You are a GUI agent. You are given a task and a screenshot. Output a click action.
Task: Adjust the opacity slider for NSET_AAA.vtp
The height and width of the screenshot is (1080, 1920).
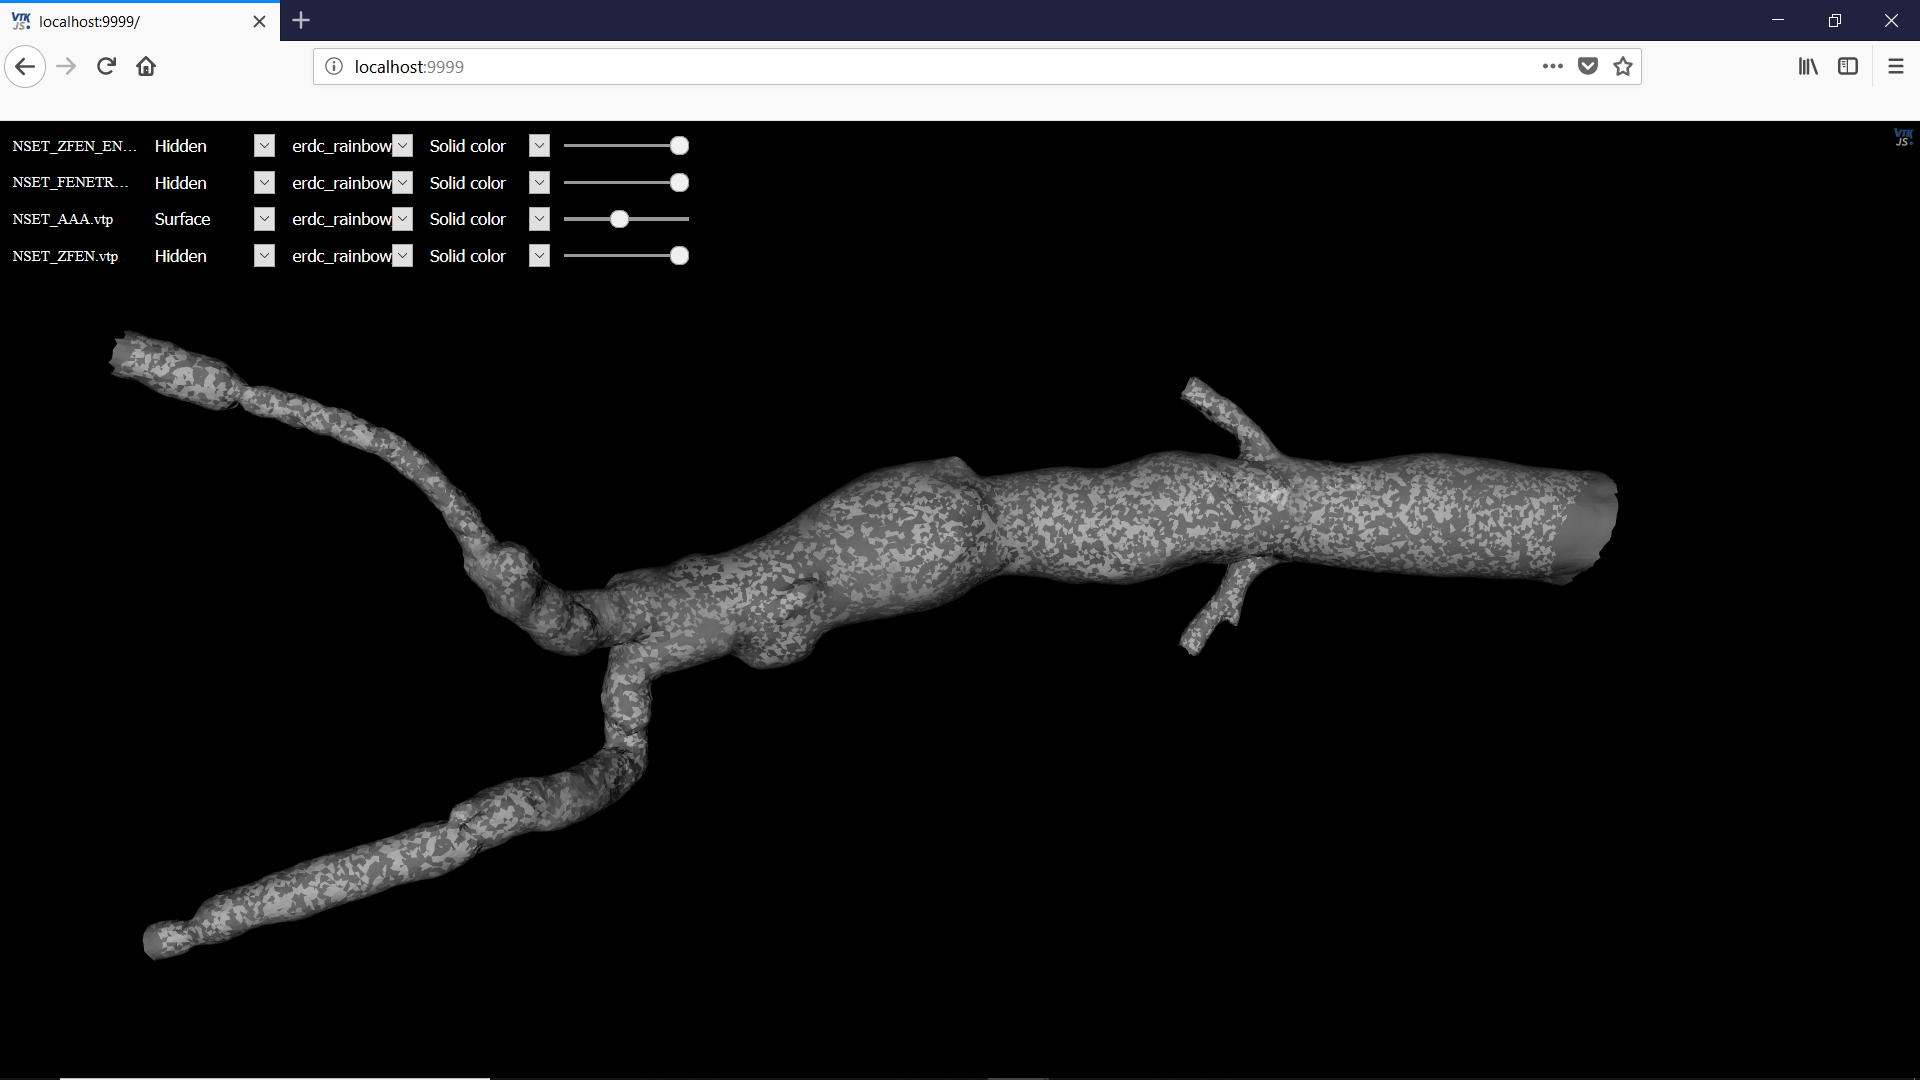[x=618, y=219]
